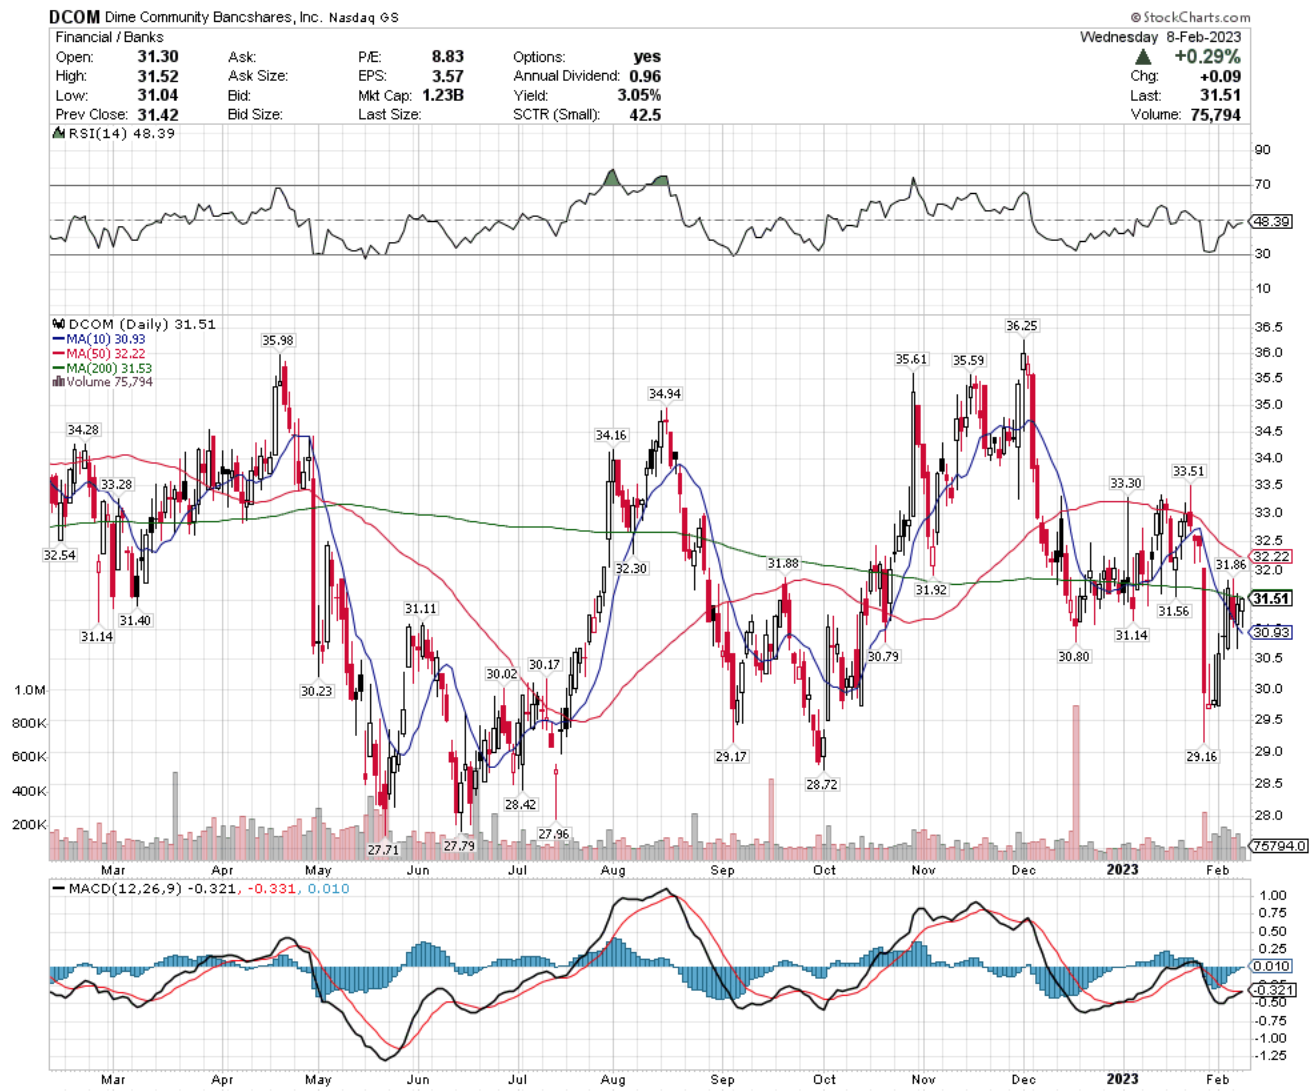Screen dimensions: 1316x1092
Task: Click the 30.80 December low label
Action: coord(1073,657)
